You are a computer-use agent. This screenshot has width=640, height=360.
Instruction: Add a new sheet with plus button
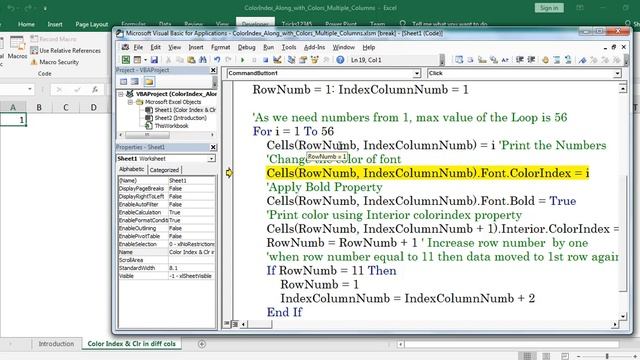pyautogui.click(x=202, y=344)
